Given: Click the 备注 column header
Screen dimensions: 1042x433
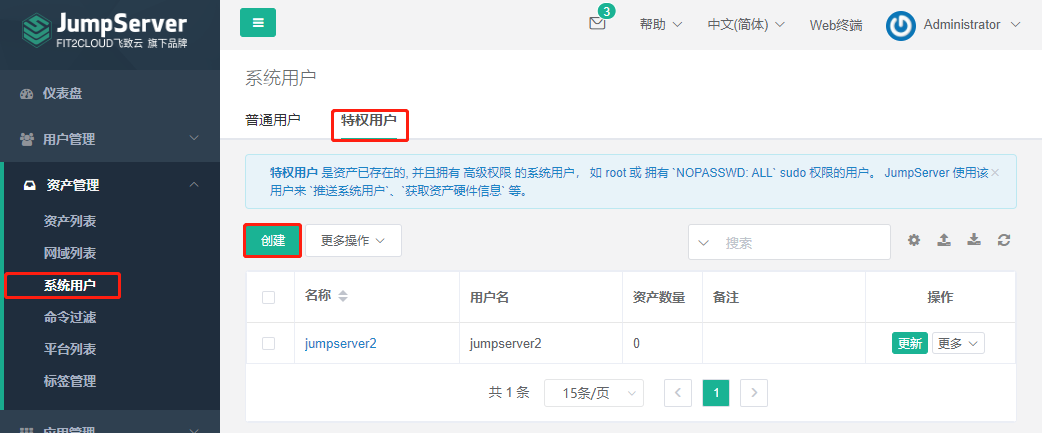Looking at the screenshot, I should click(726, 298).
